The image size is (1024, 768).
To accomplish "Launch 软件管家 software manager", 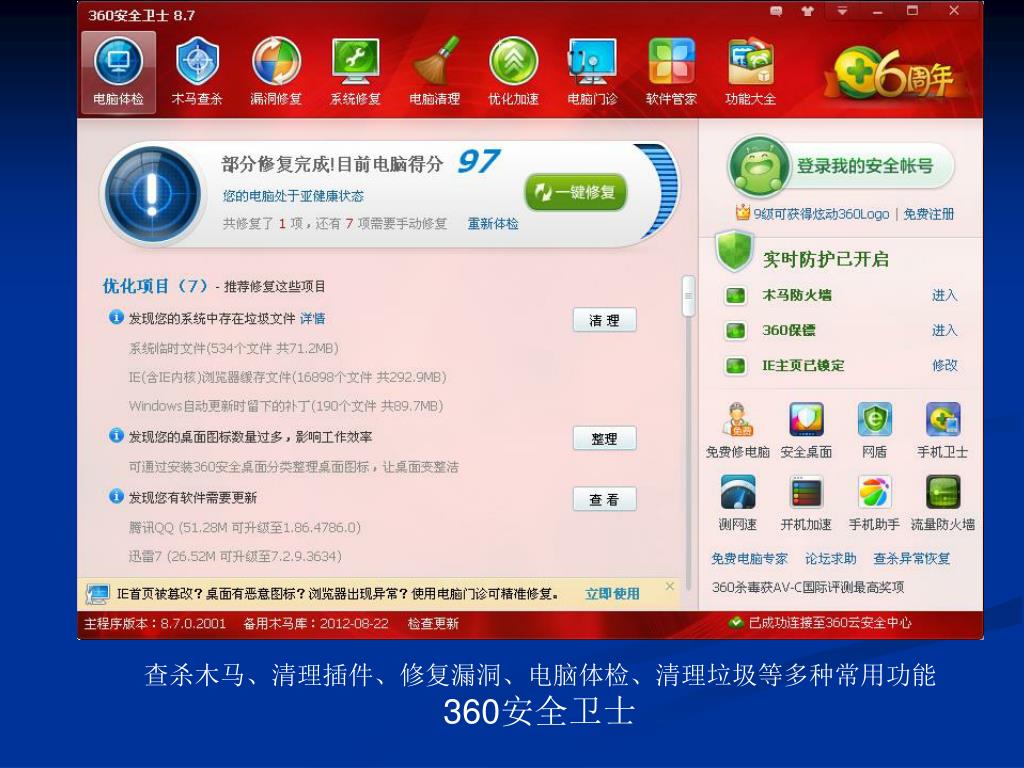I will [x=671, y=72].
